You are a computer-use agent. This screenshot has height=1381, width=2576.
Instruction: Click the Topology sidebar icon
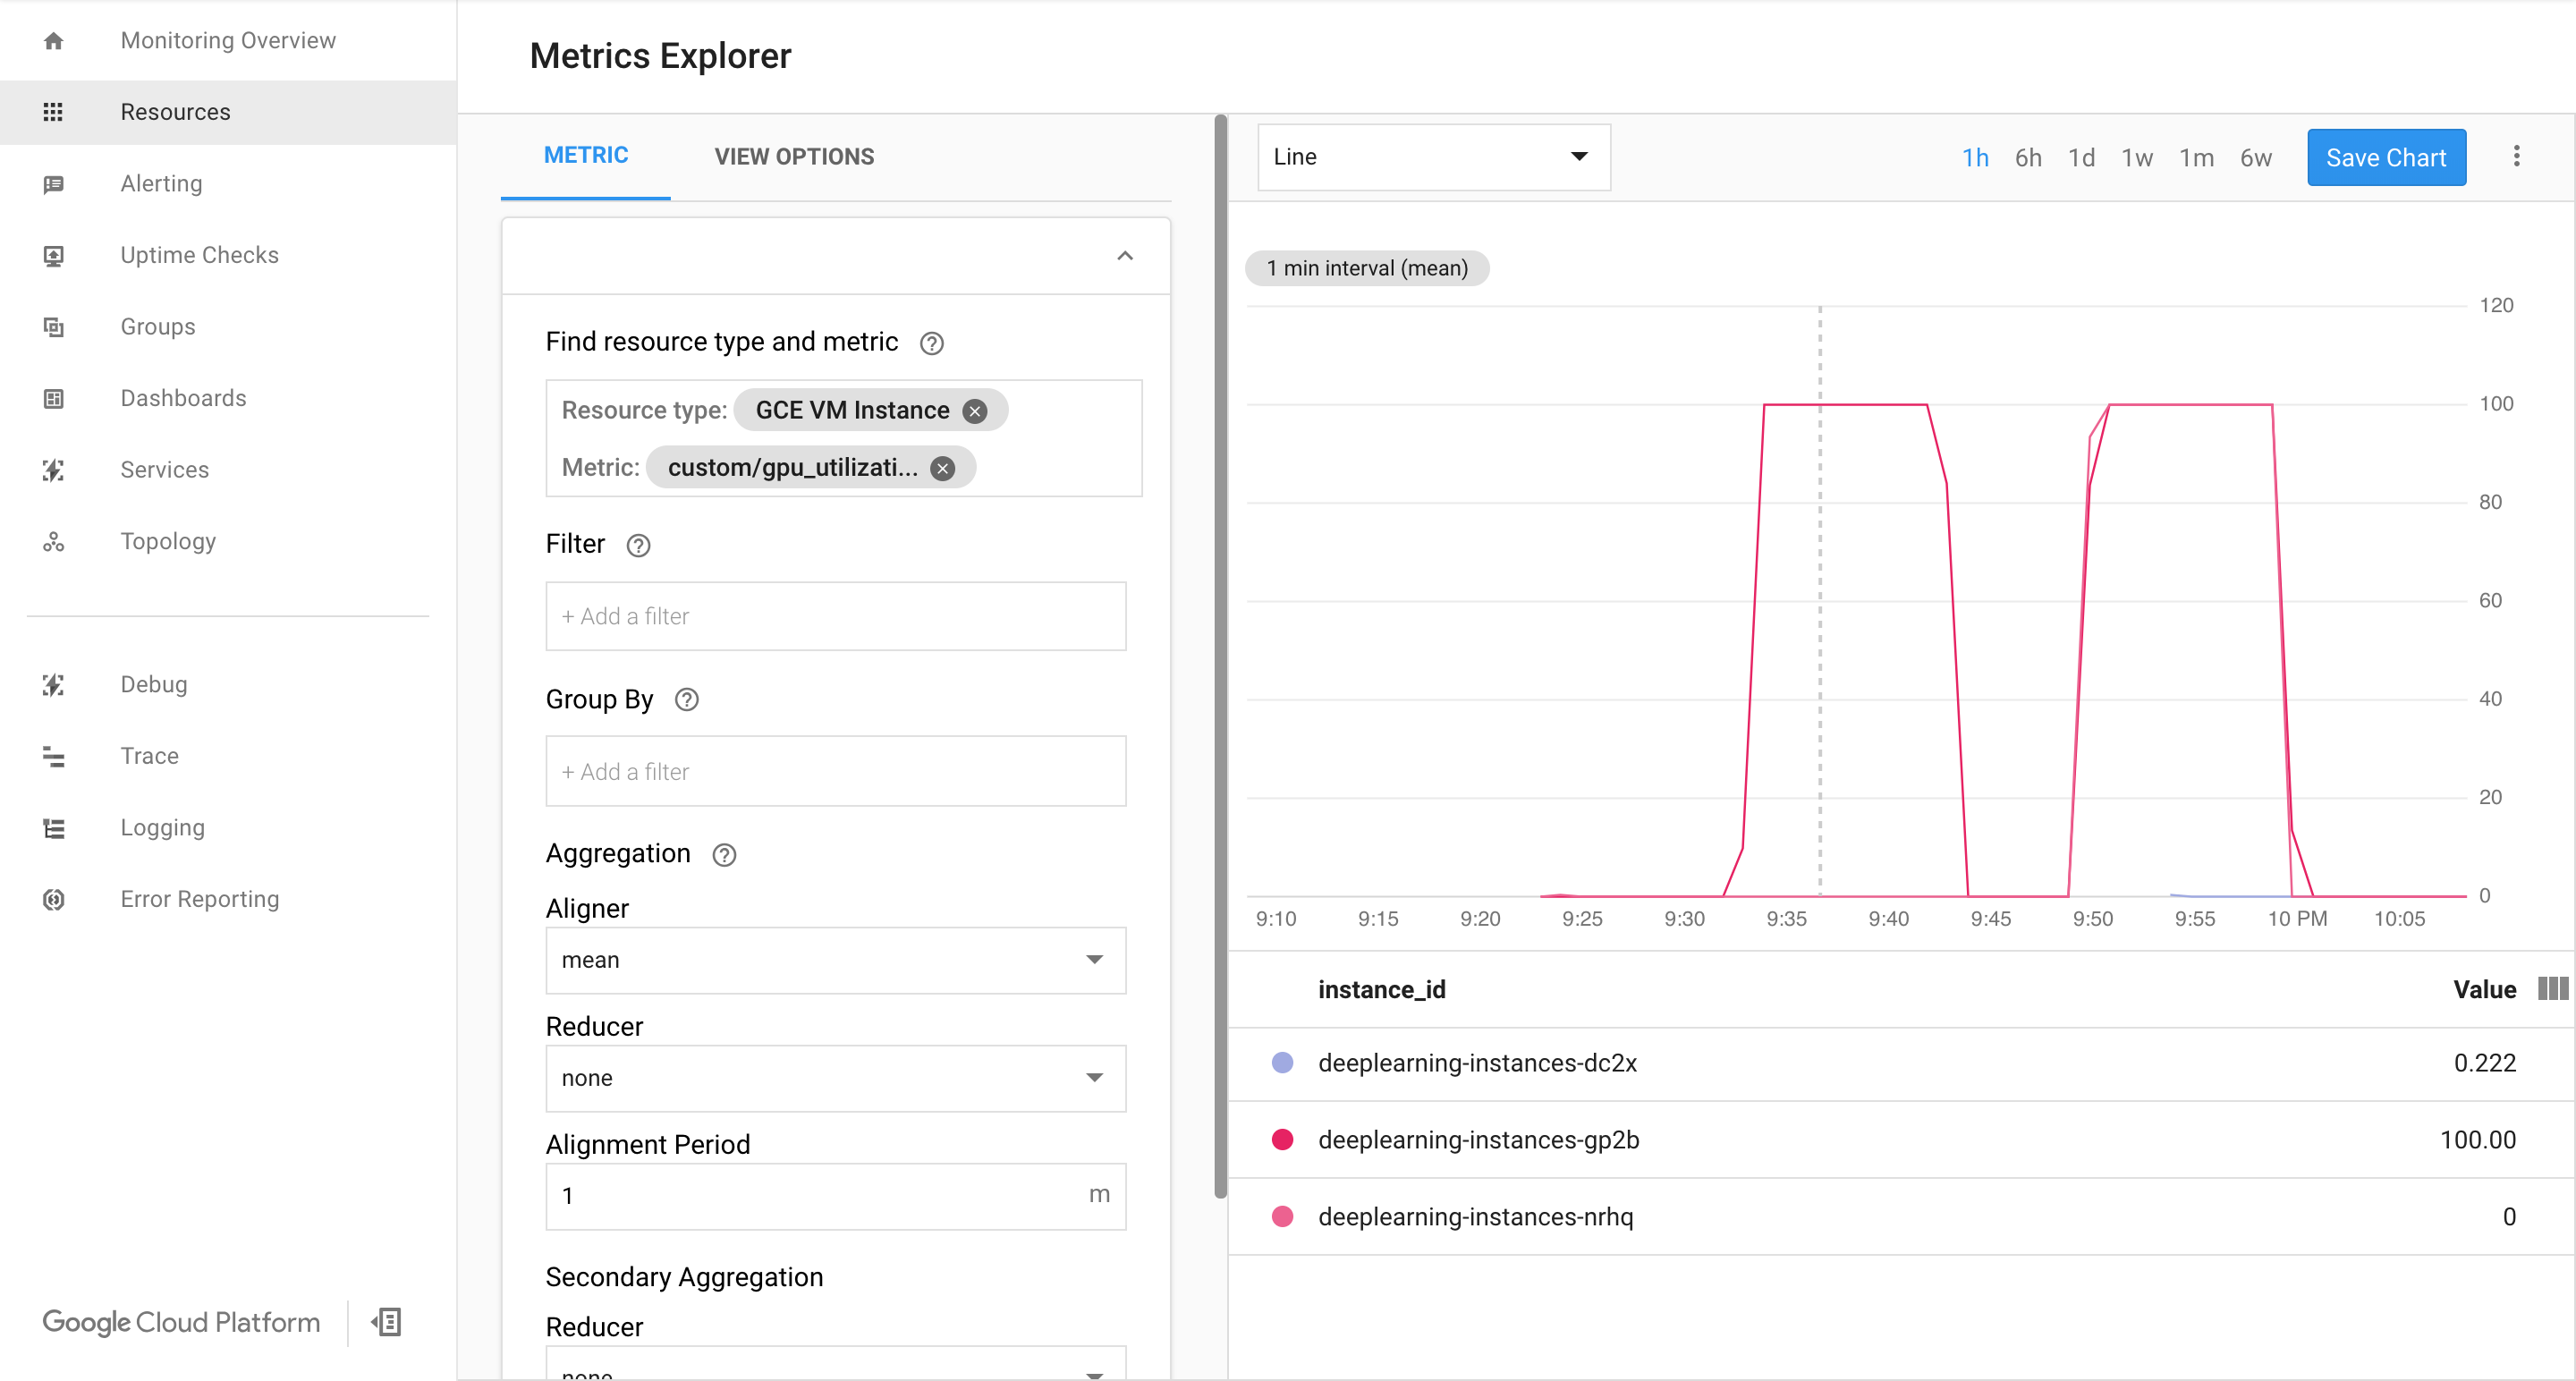(x=53, y=540)
